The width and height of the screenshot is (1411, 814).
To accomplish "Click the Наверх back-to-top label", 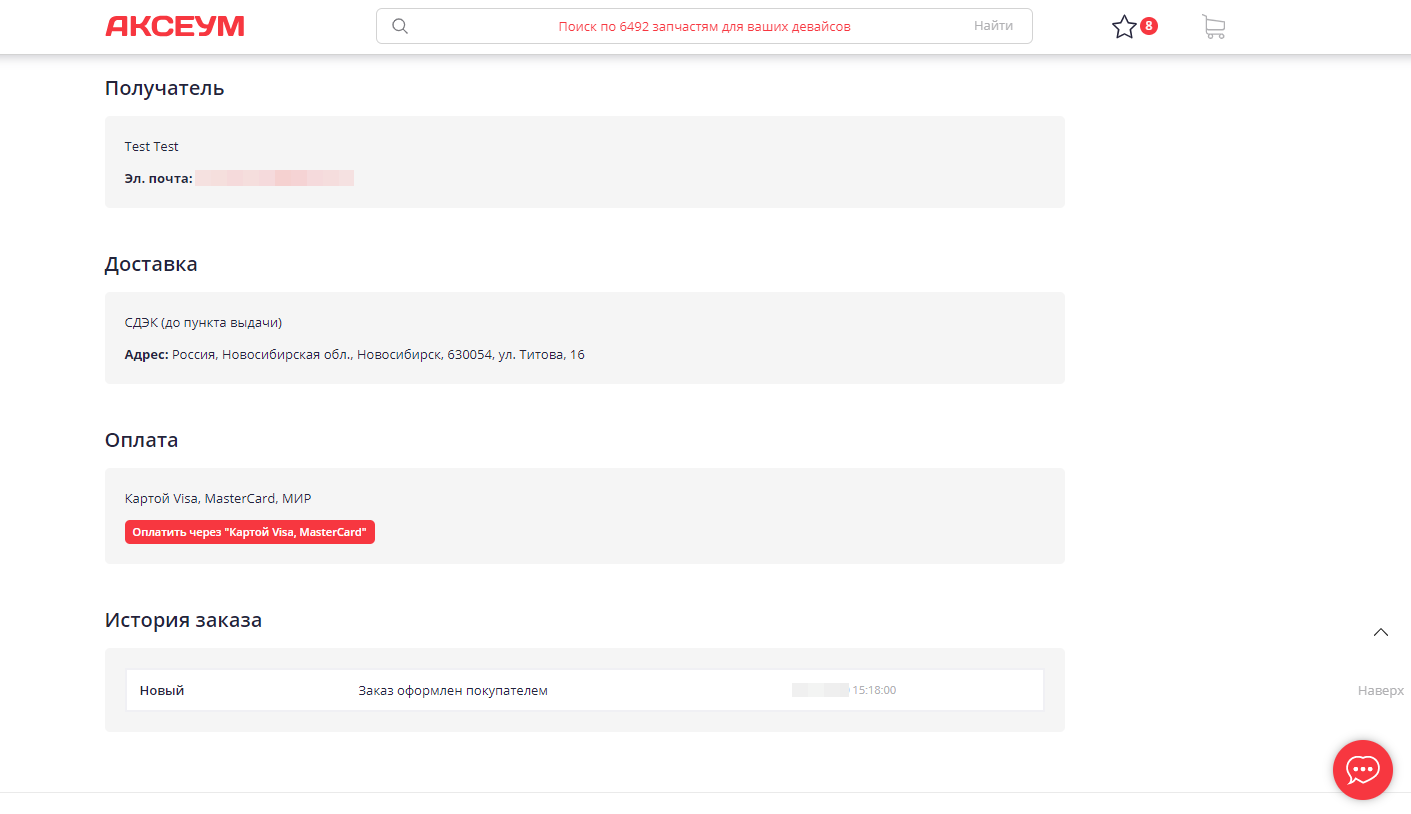I will click(x=1380, y=690).
